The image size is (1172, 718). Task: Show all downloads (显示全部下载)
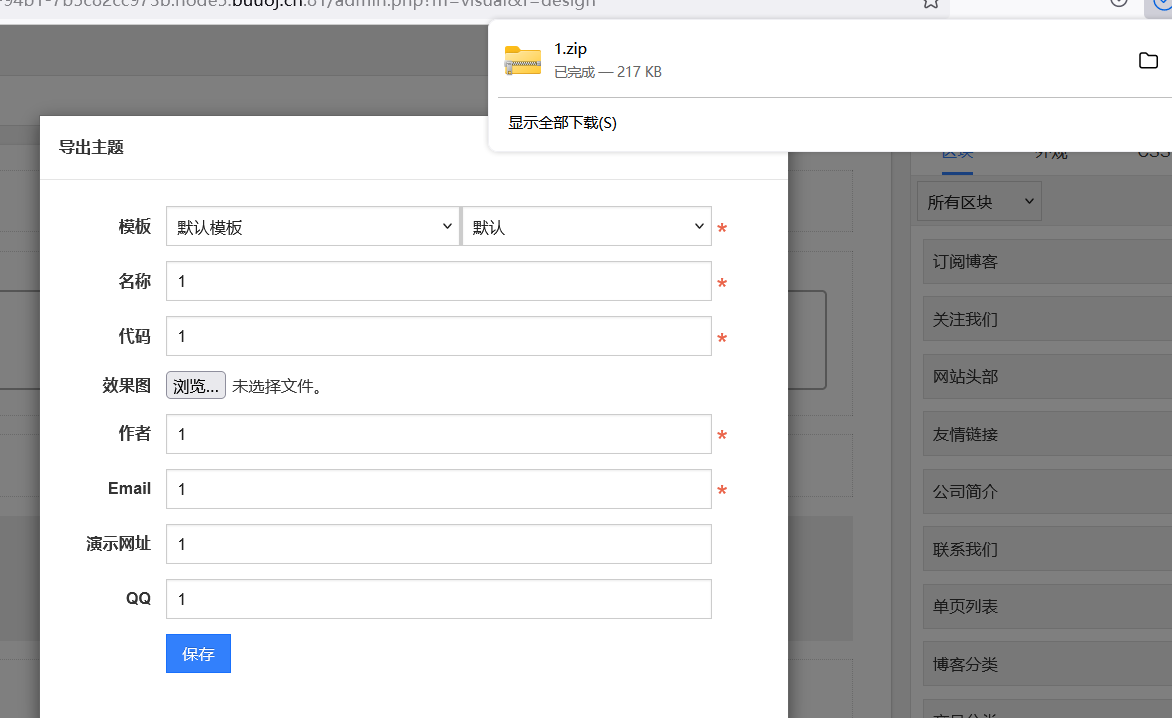[562, 123]
